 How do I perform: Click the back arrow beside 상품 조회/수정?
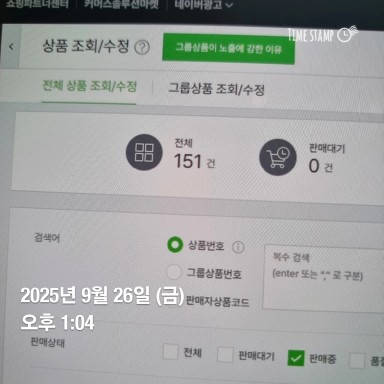point(11,47)
